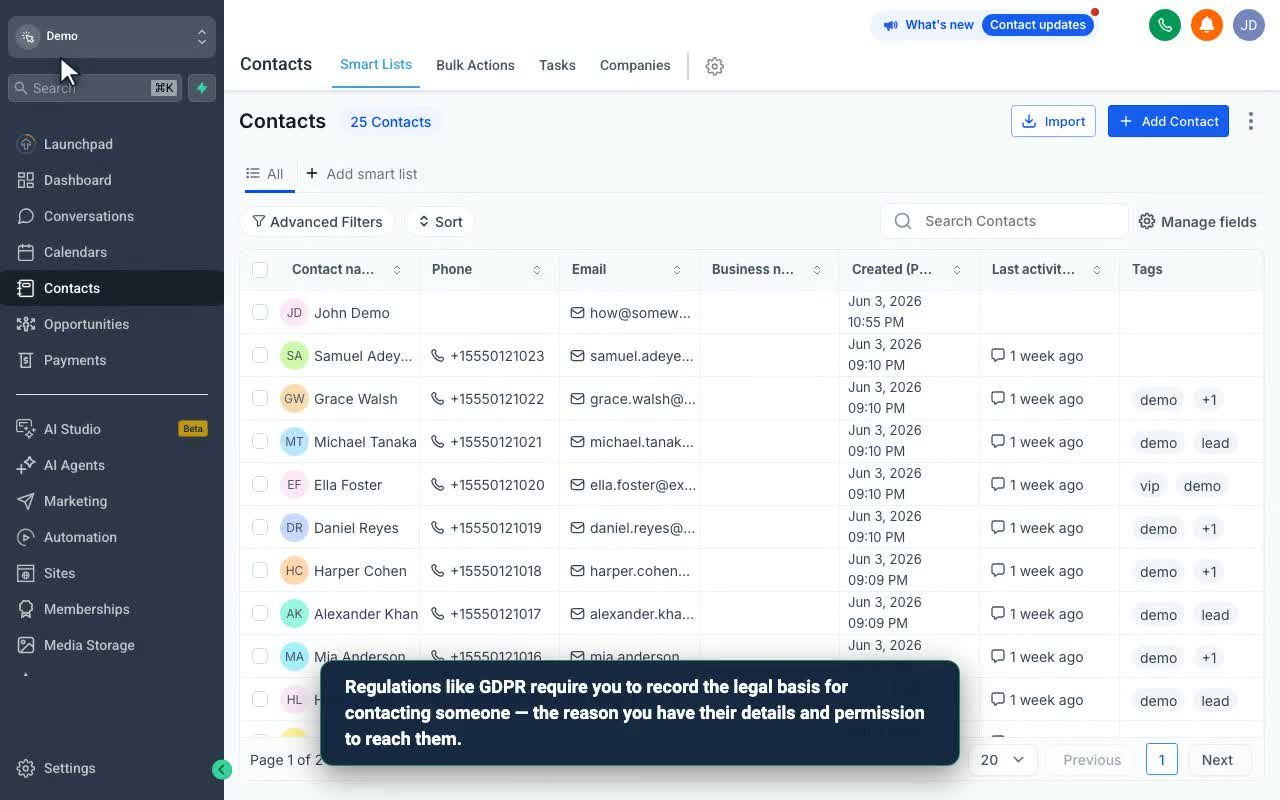Open the Demo account switcher dropdown
Viewport: 1280px width, 800px height.
click(x=112, y=36)
